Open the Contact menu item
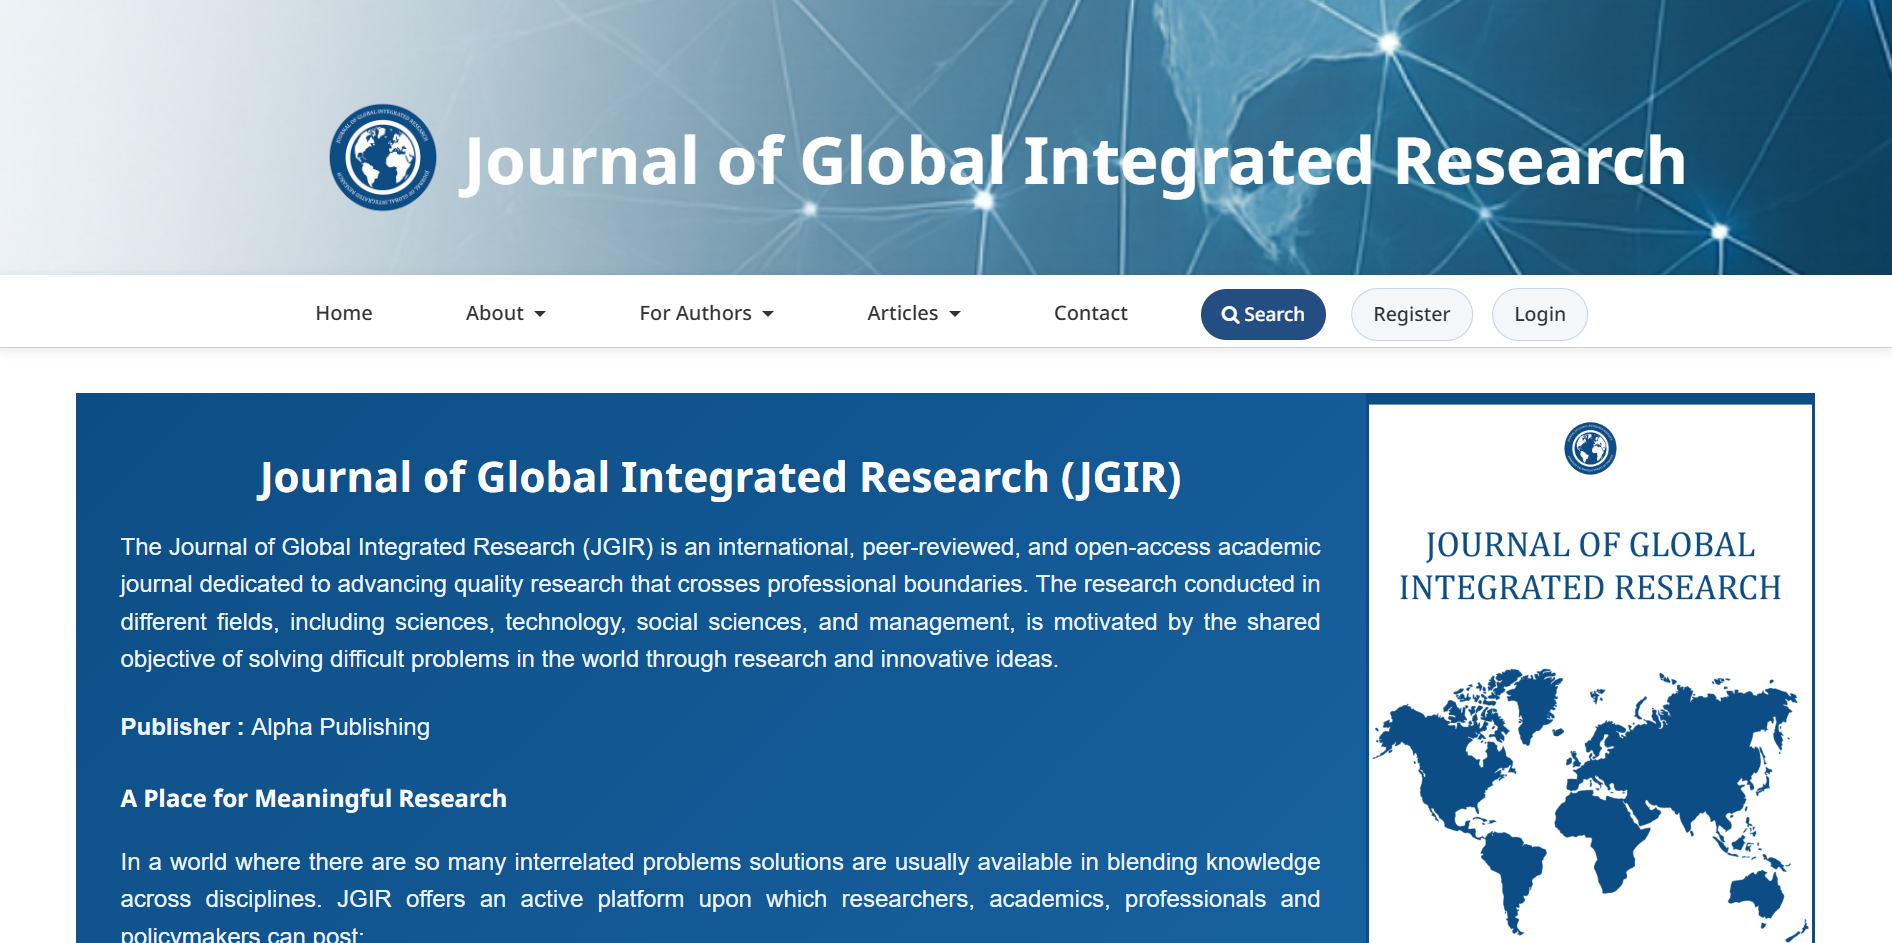 pos(1090,313)
